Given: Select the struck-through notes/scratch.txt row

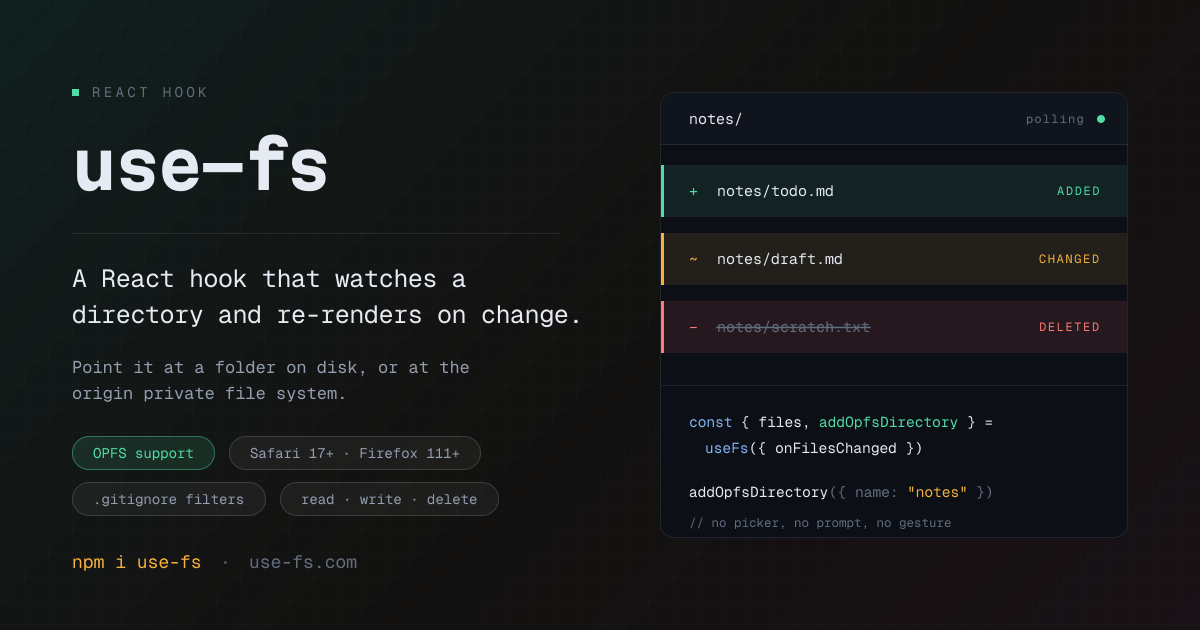Looking at the screenshot, I should click(894, 327).
